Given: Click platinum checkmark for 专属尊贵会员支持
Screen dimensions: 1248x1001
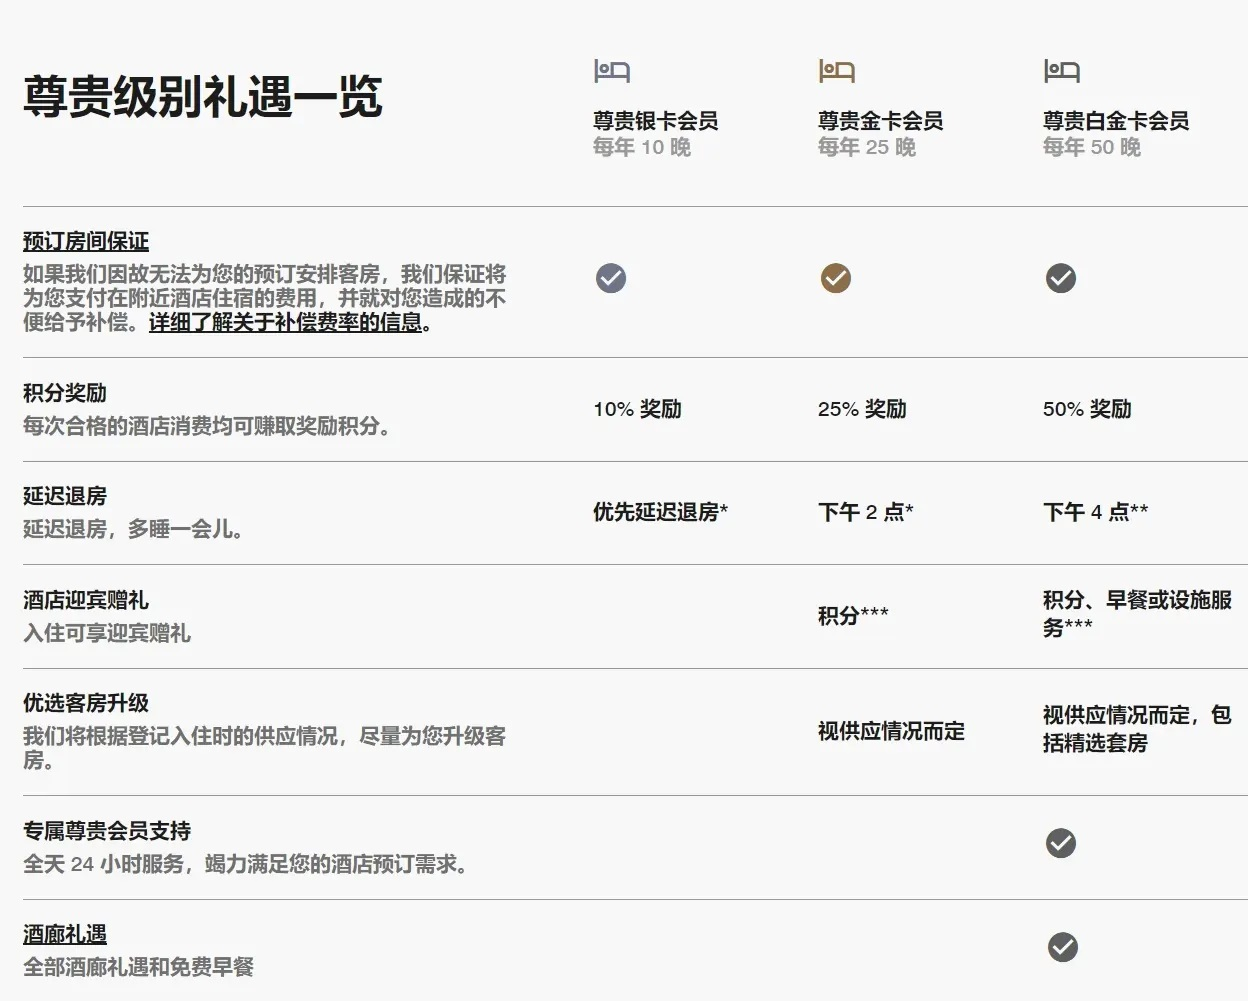Looking at the screenshot, I should coord(1061,843).
